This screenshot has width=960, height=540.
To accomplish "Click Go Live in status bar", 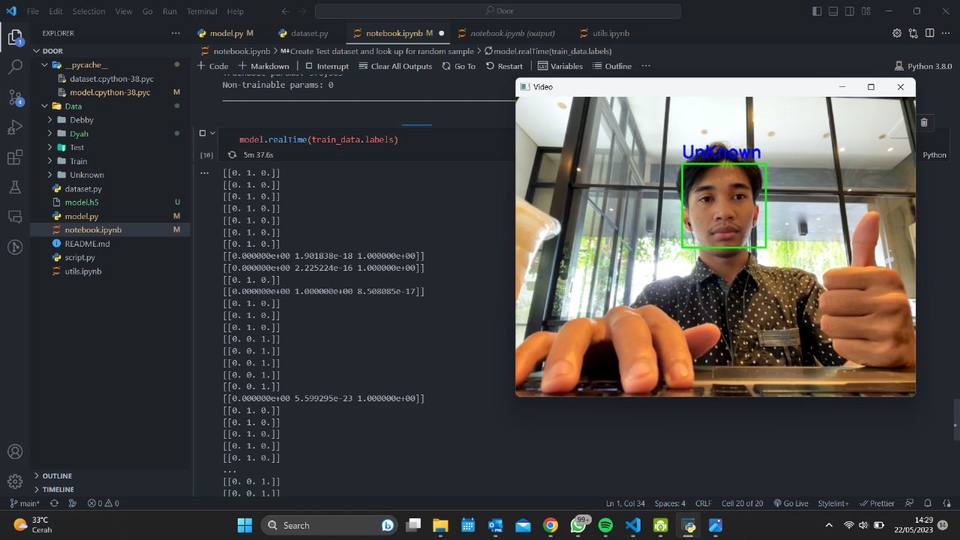I will click(791, 503).
